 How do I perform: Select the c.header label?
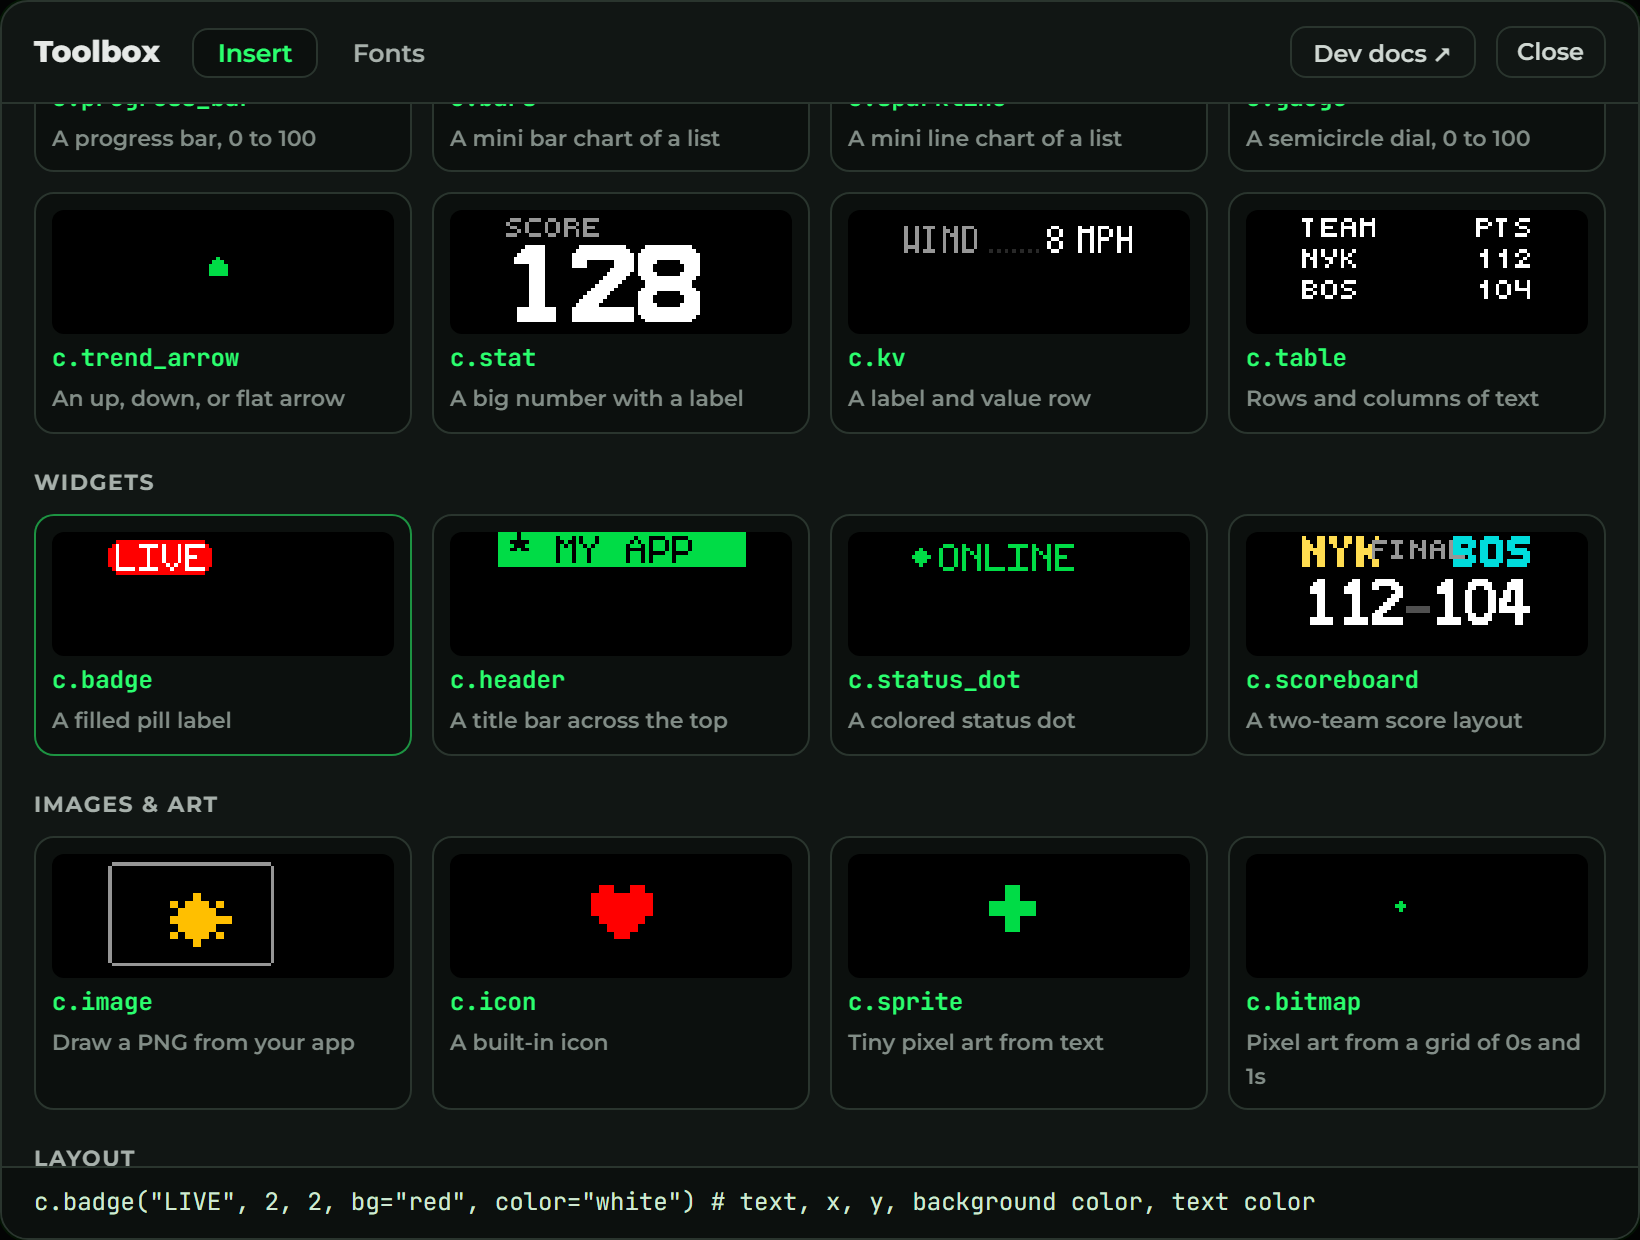click(508, 680)
